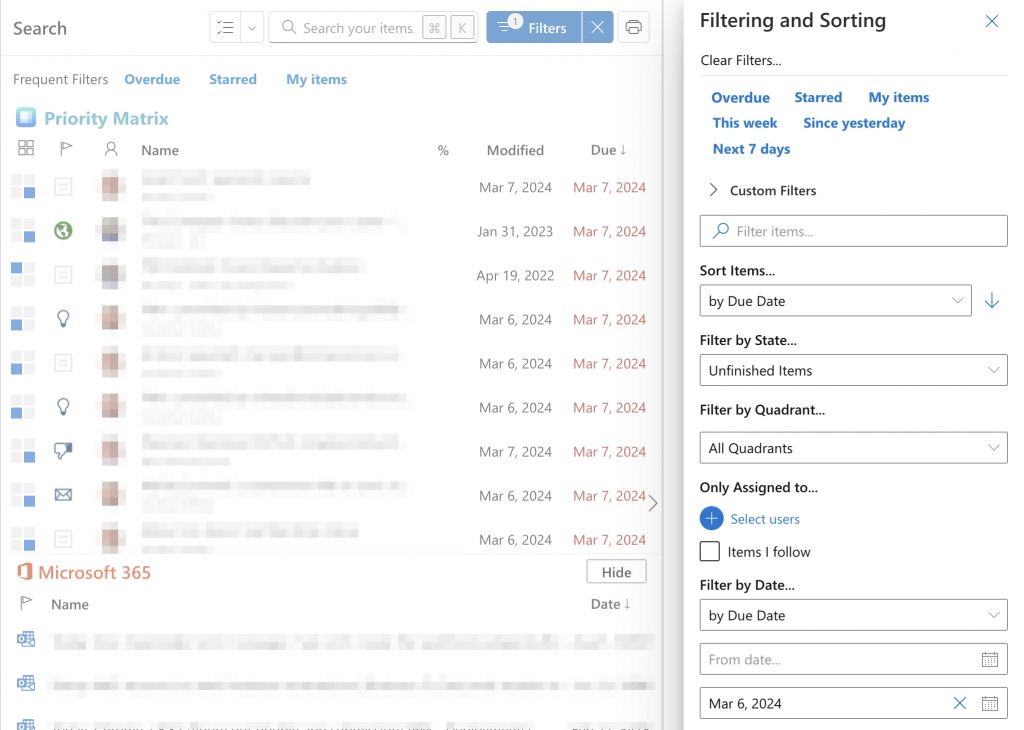Screen dimensions: 1024x730
Task: Open the Filter by State dropdown
Action: [x=852, y=370]
